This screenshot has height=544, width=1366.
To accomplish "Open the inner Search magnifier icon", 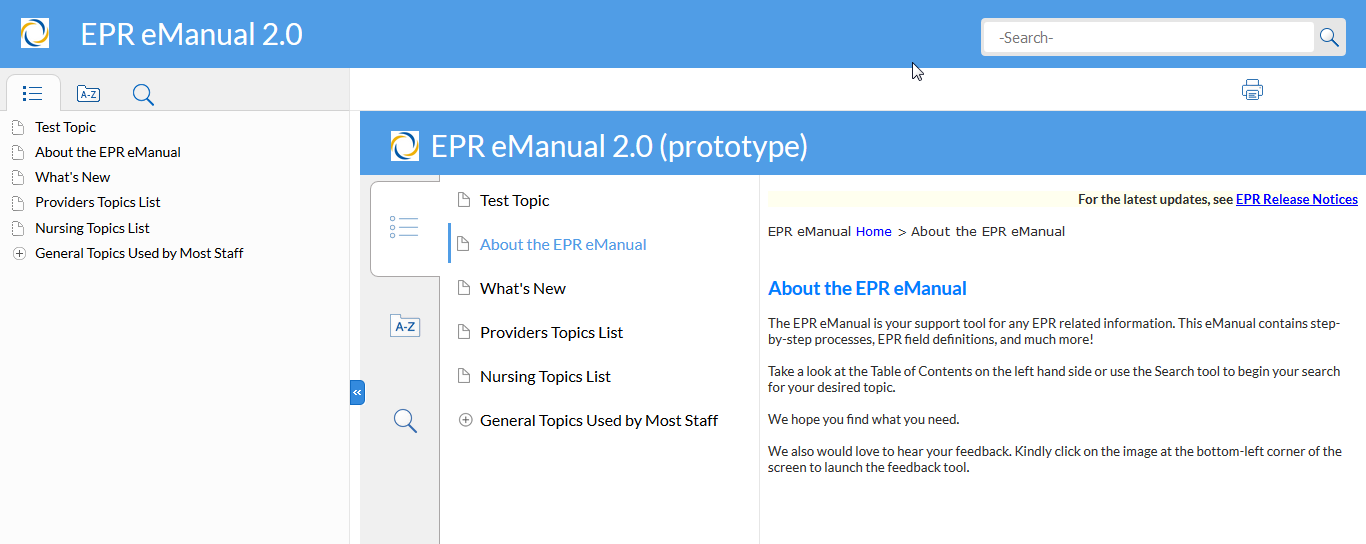I will pos(404,420).
